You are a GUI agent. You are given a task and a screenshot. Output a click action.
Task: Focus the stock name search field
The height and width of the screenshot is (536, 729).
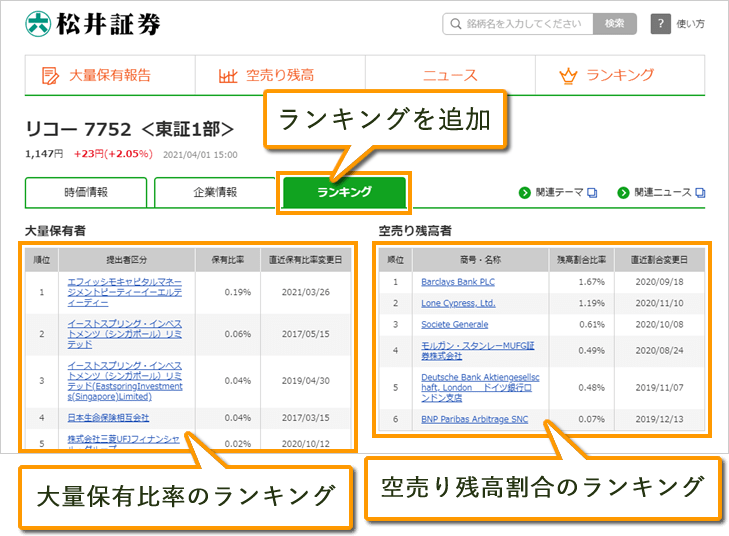tap(518, 24)
